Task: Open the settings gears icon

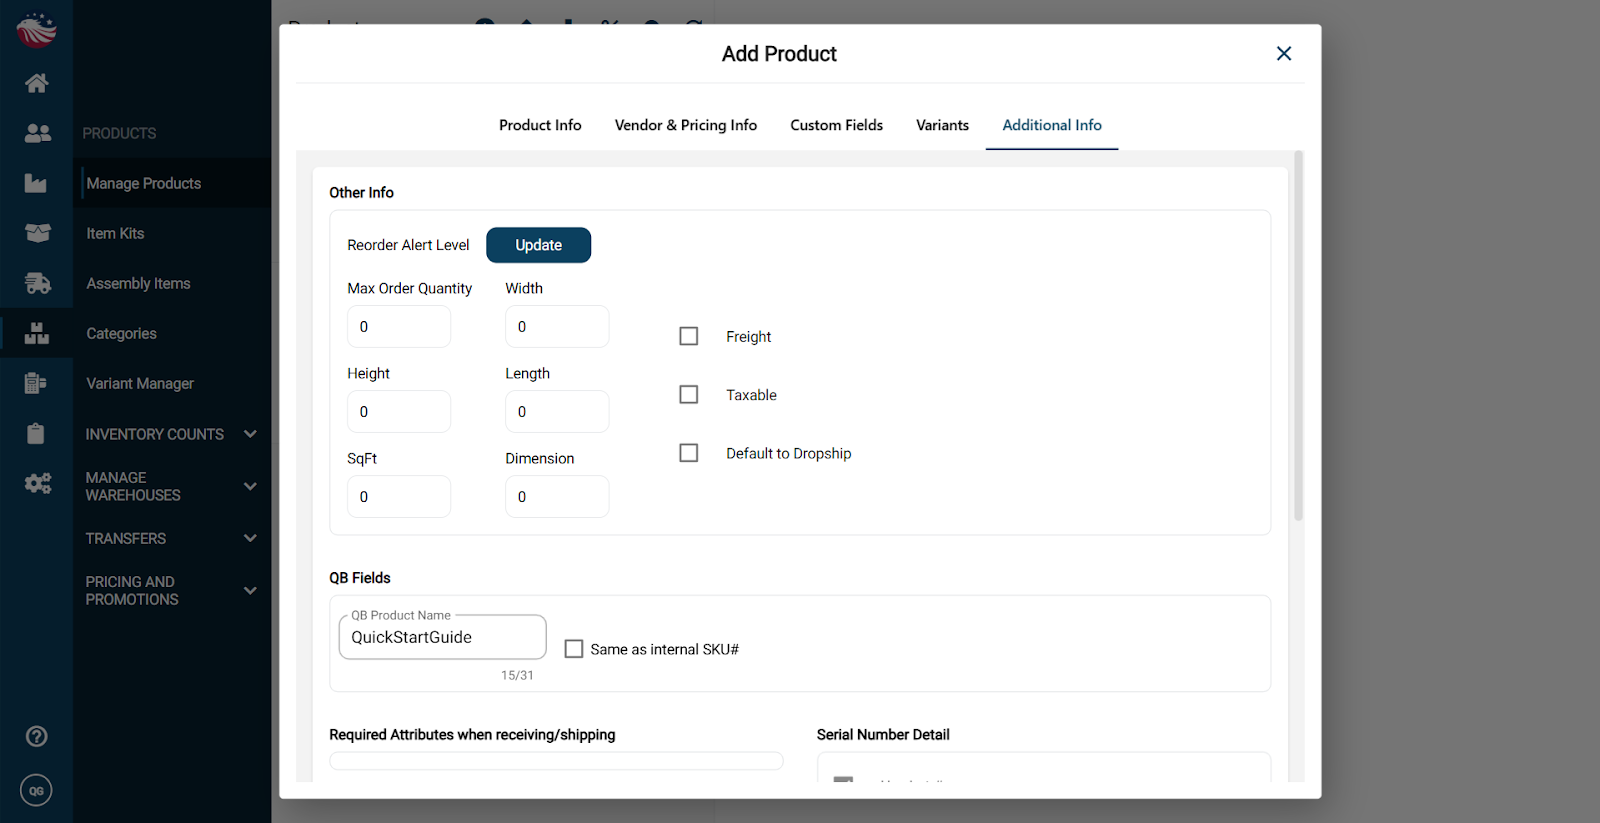Action: 37,484
